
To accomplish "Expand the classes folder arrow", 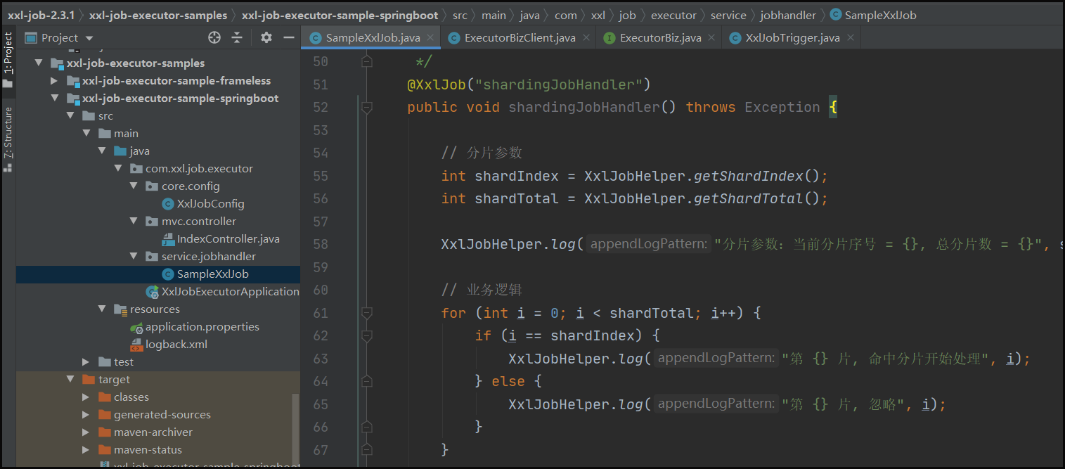I will click(x=86, y=397).
